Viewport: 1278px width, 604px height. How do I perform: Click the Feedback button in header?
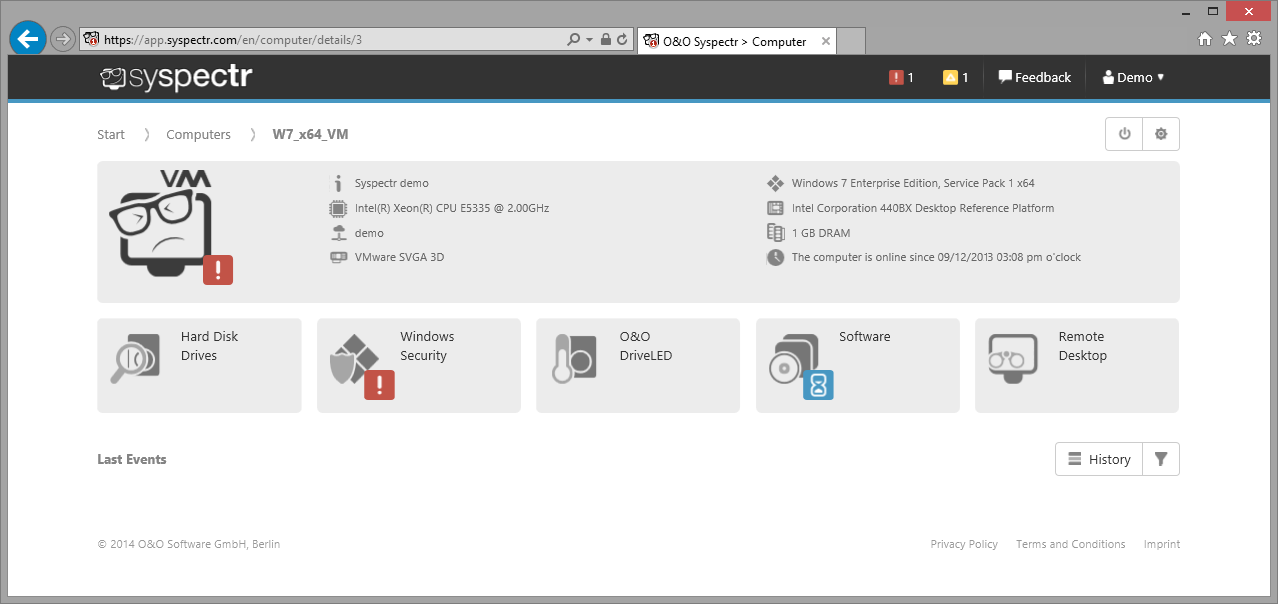click(1034, 77)
